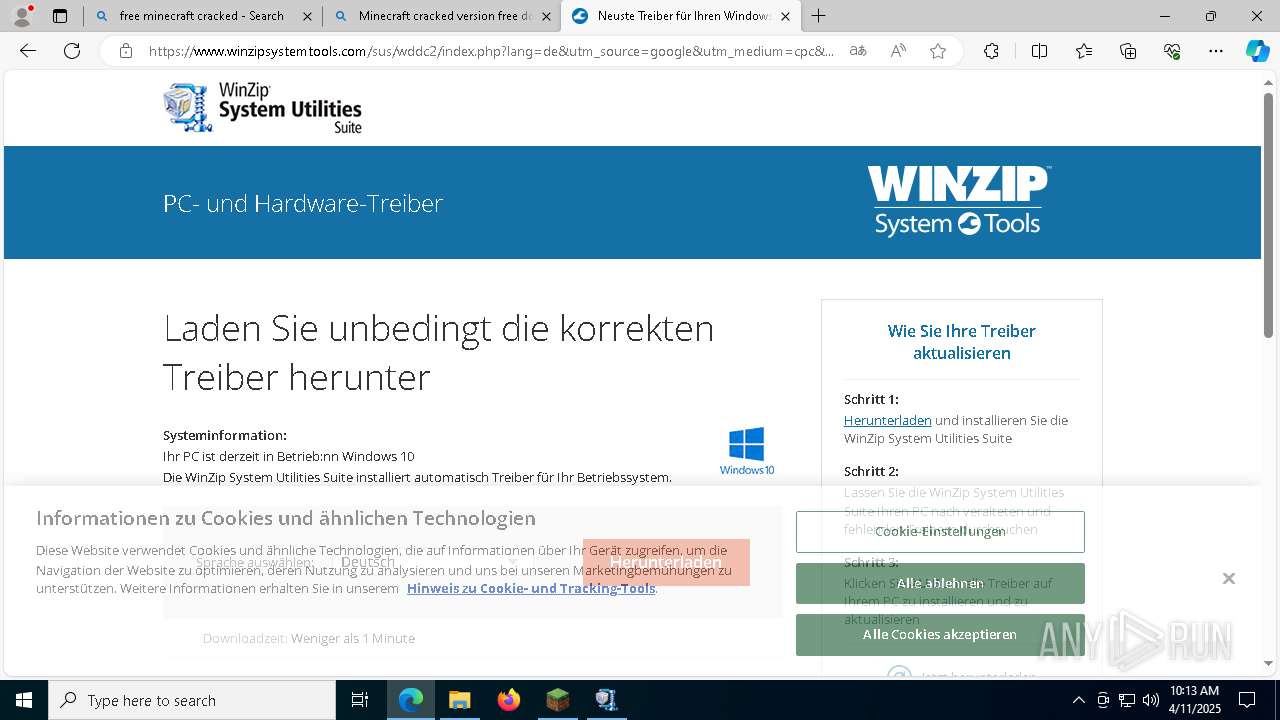Close the 'Minecraft cracked version' tab
This screenshot has height=720, width=1280.
[546, 16]
